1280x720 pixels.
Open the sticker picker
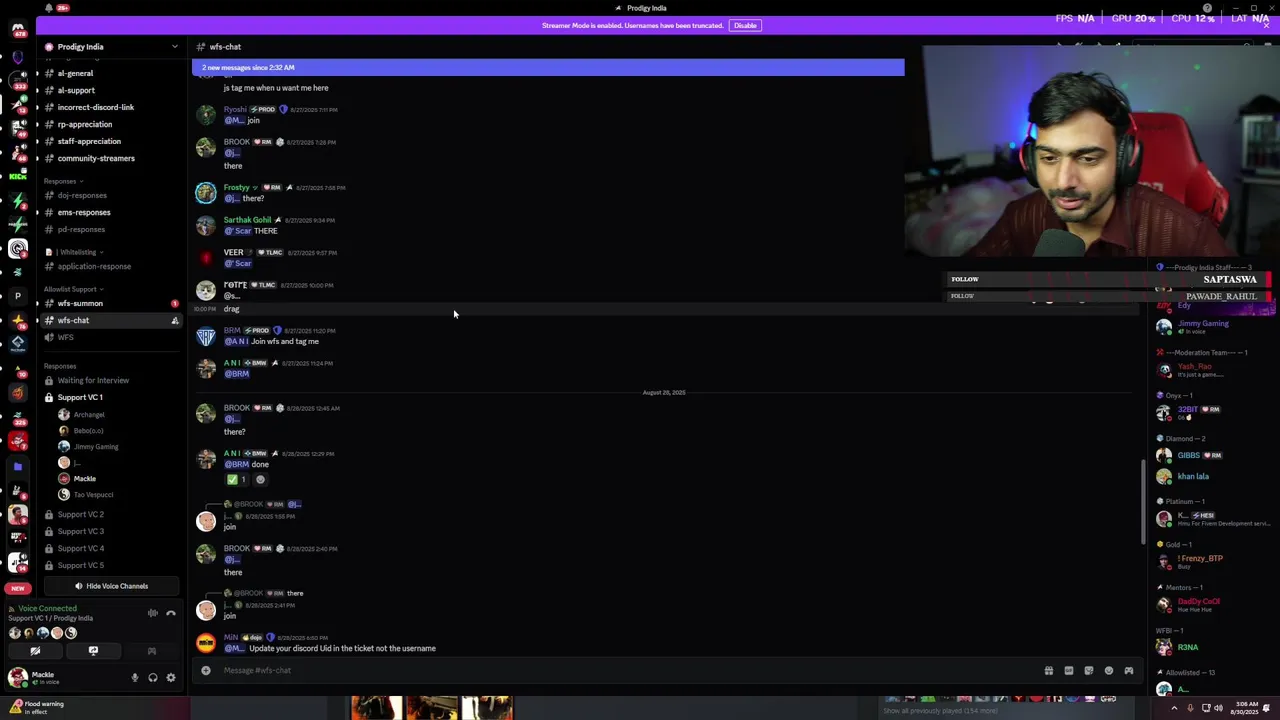coord(1088,671)
